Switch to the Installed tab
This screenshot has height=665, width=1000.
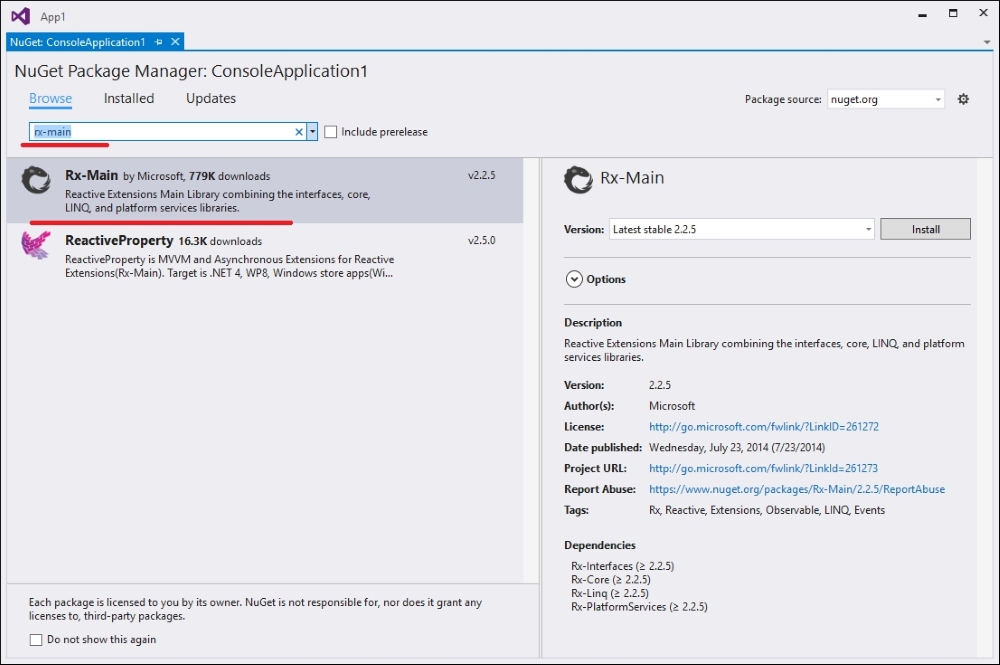129,99
